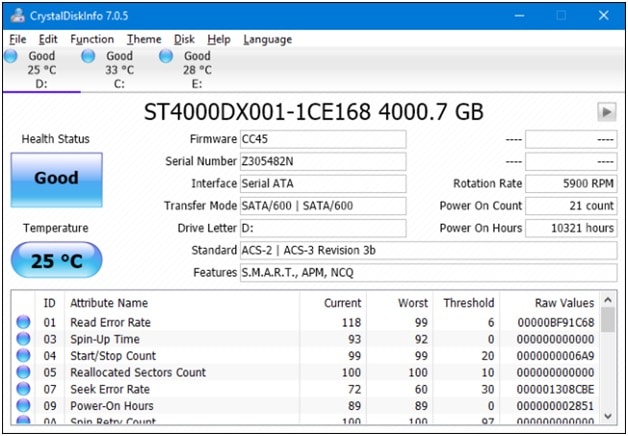Open the Language menu
628x436 pixels.
(x=268, y=39)
